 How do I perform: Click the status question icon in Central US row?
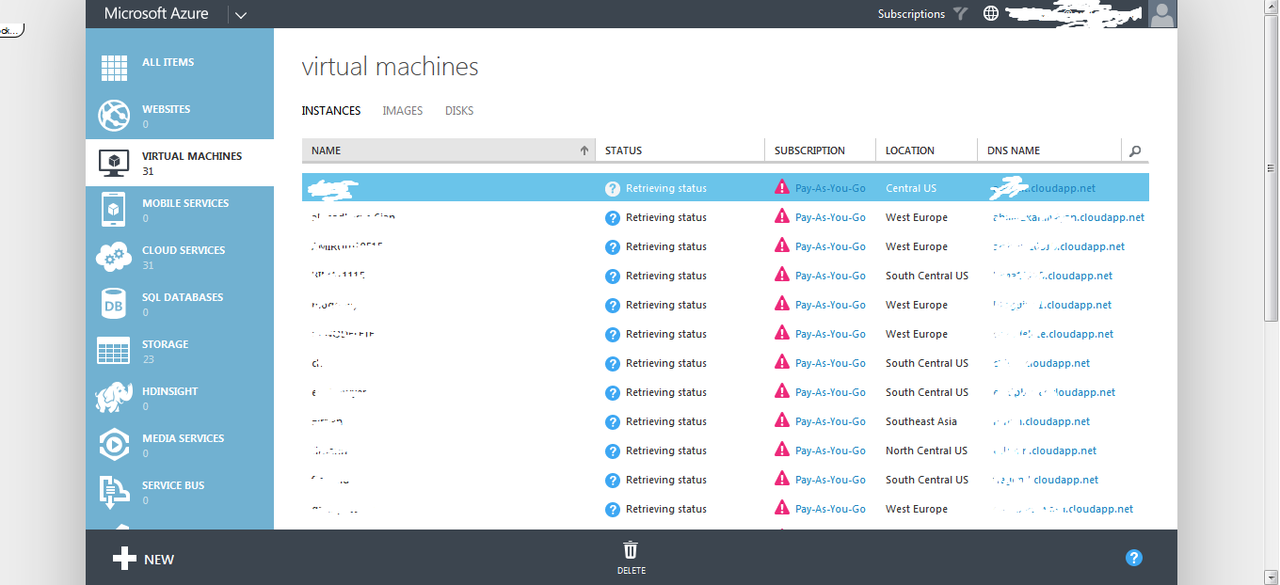point(613,188)
